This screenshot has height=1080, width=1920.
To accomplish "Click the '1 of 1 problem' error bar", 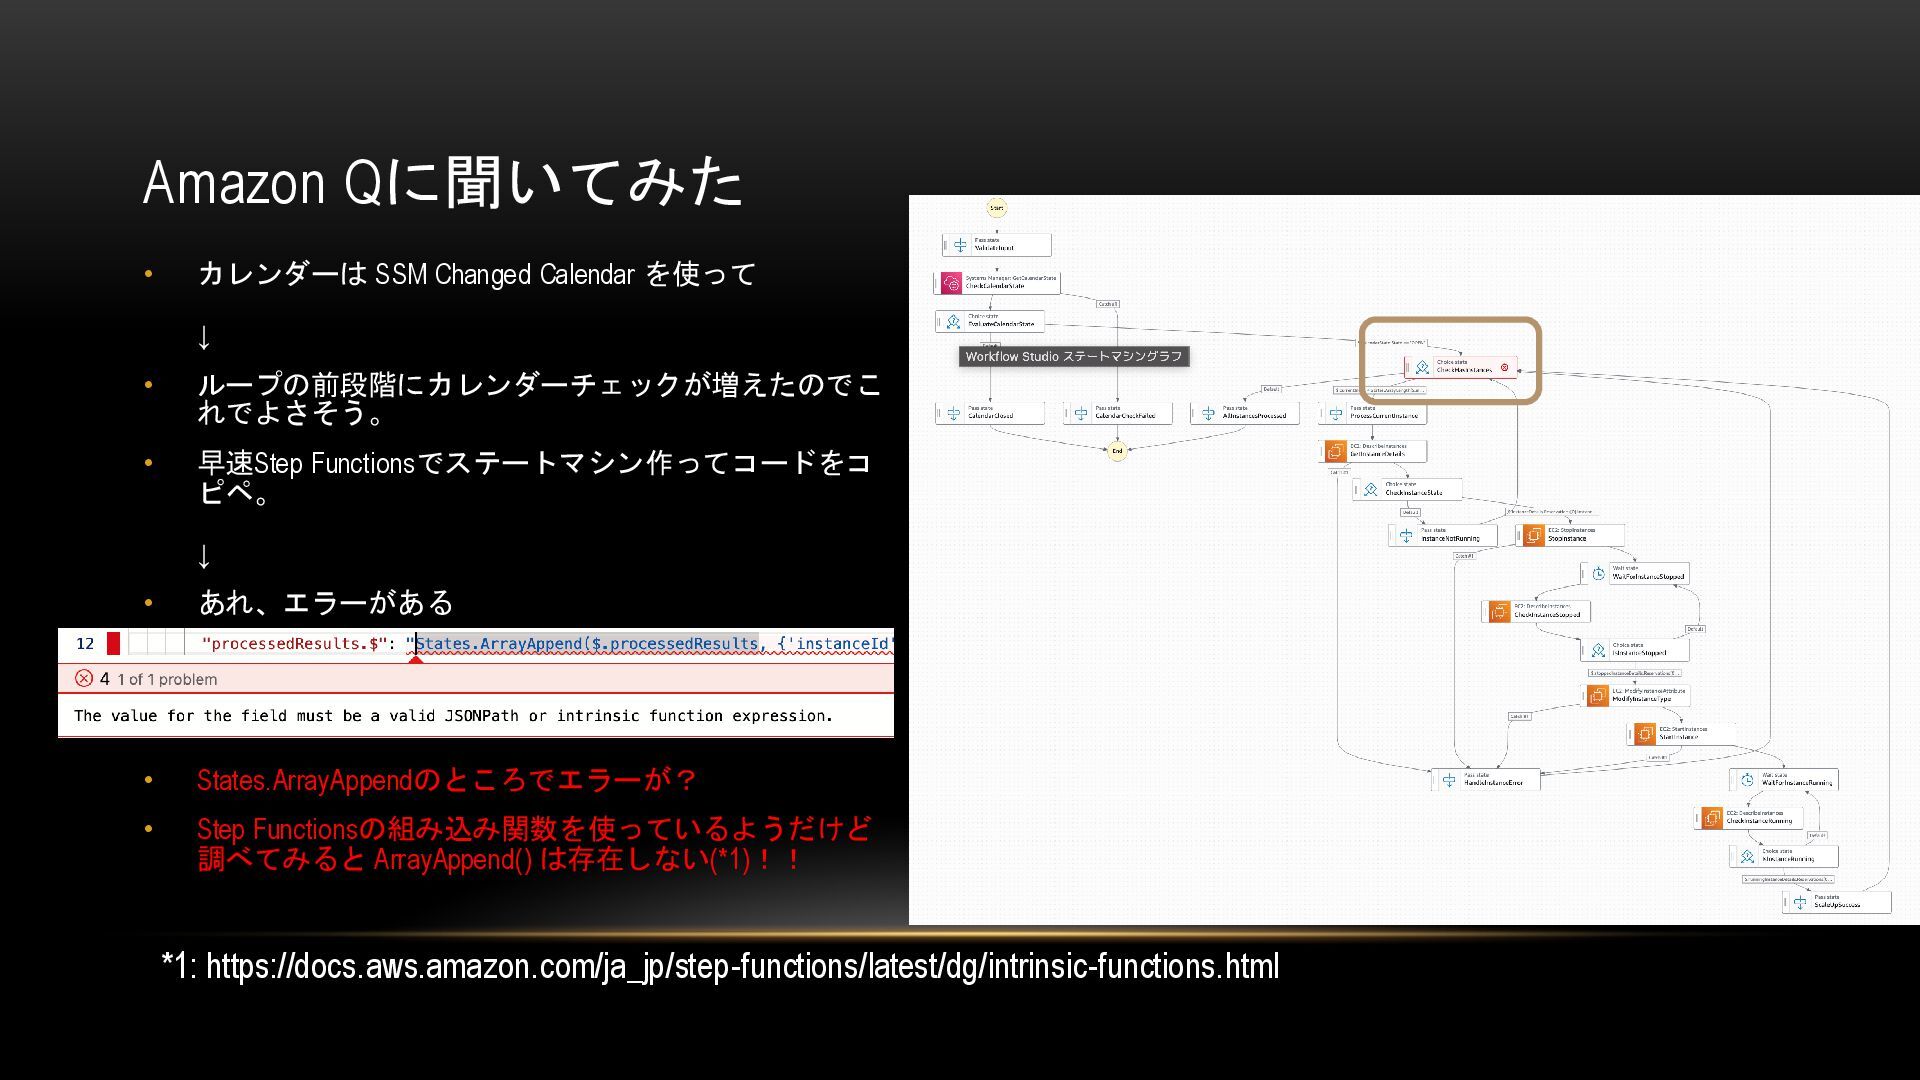I will point(167,679).
